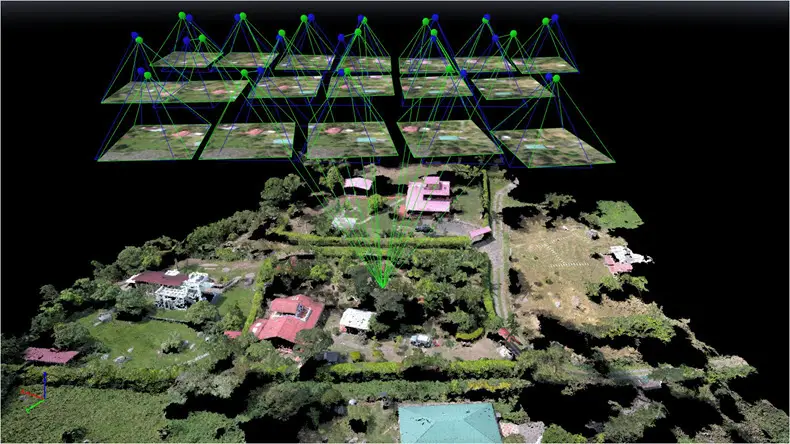
Task: Select the red-roofed house in the center
Action: tap(288, 317)
